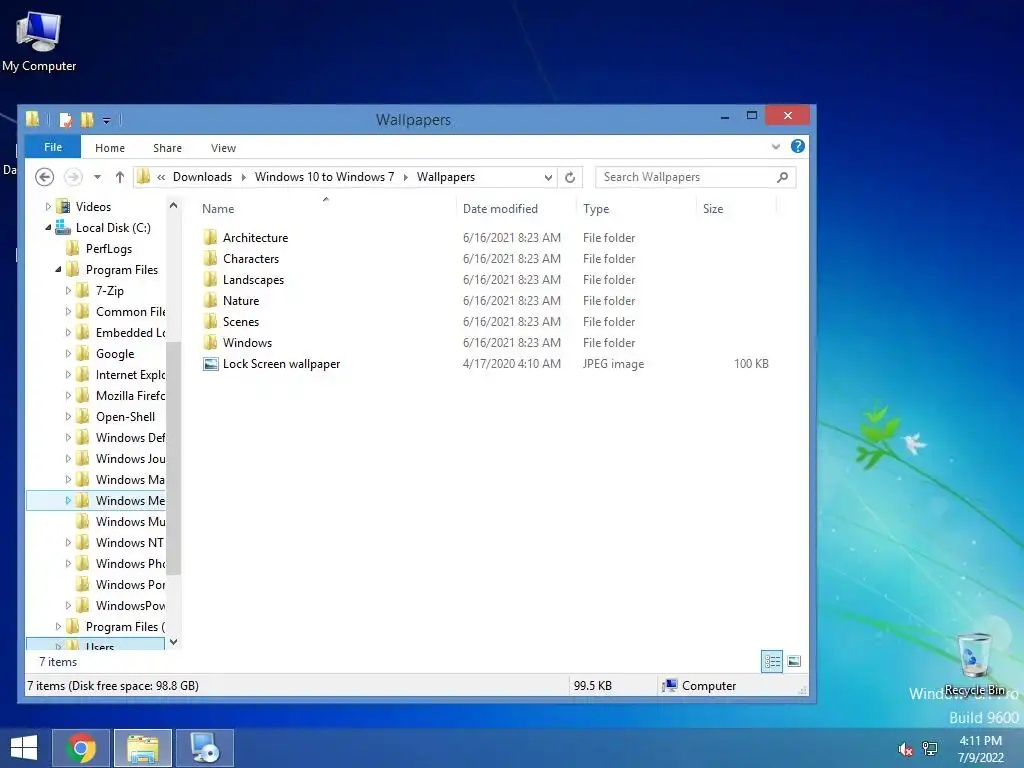Open the computer disc taskbar icon
The width and height of the screenshot is (1024, 768).
[204, 748]
